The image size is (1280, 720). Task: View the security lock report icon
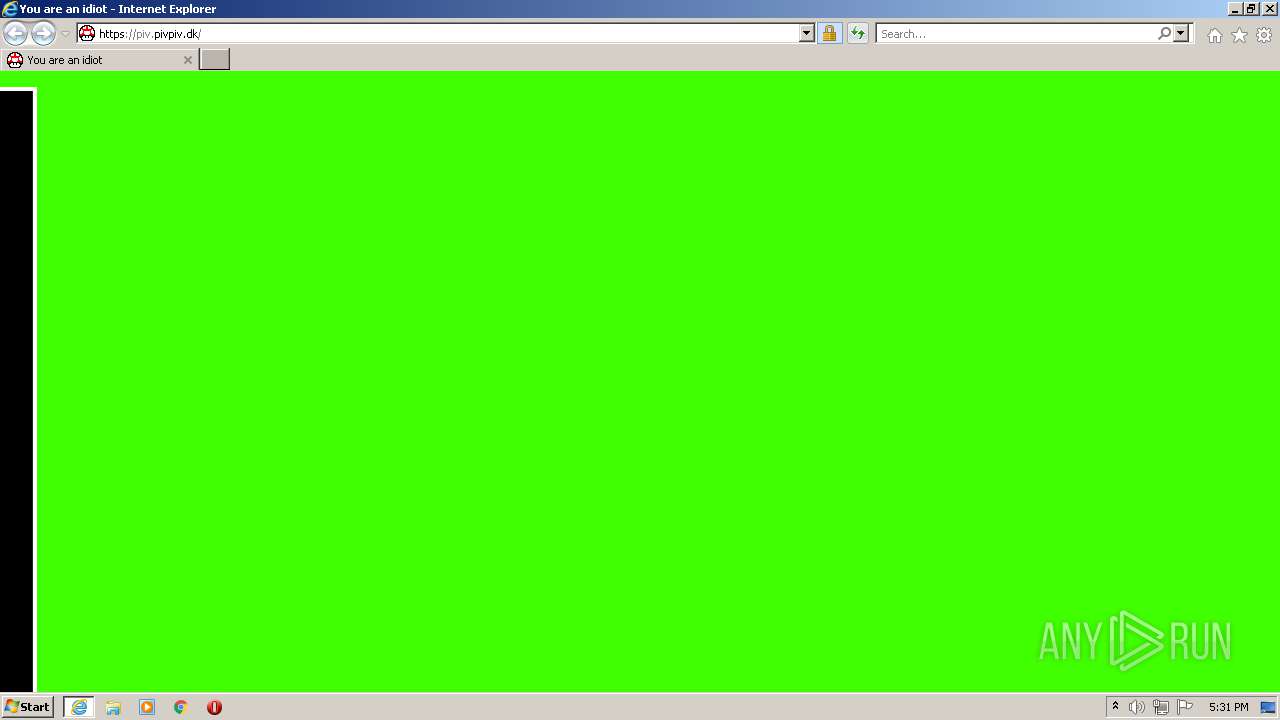pyautogui.click(x=829, y=33)
